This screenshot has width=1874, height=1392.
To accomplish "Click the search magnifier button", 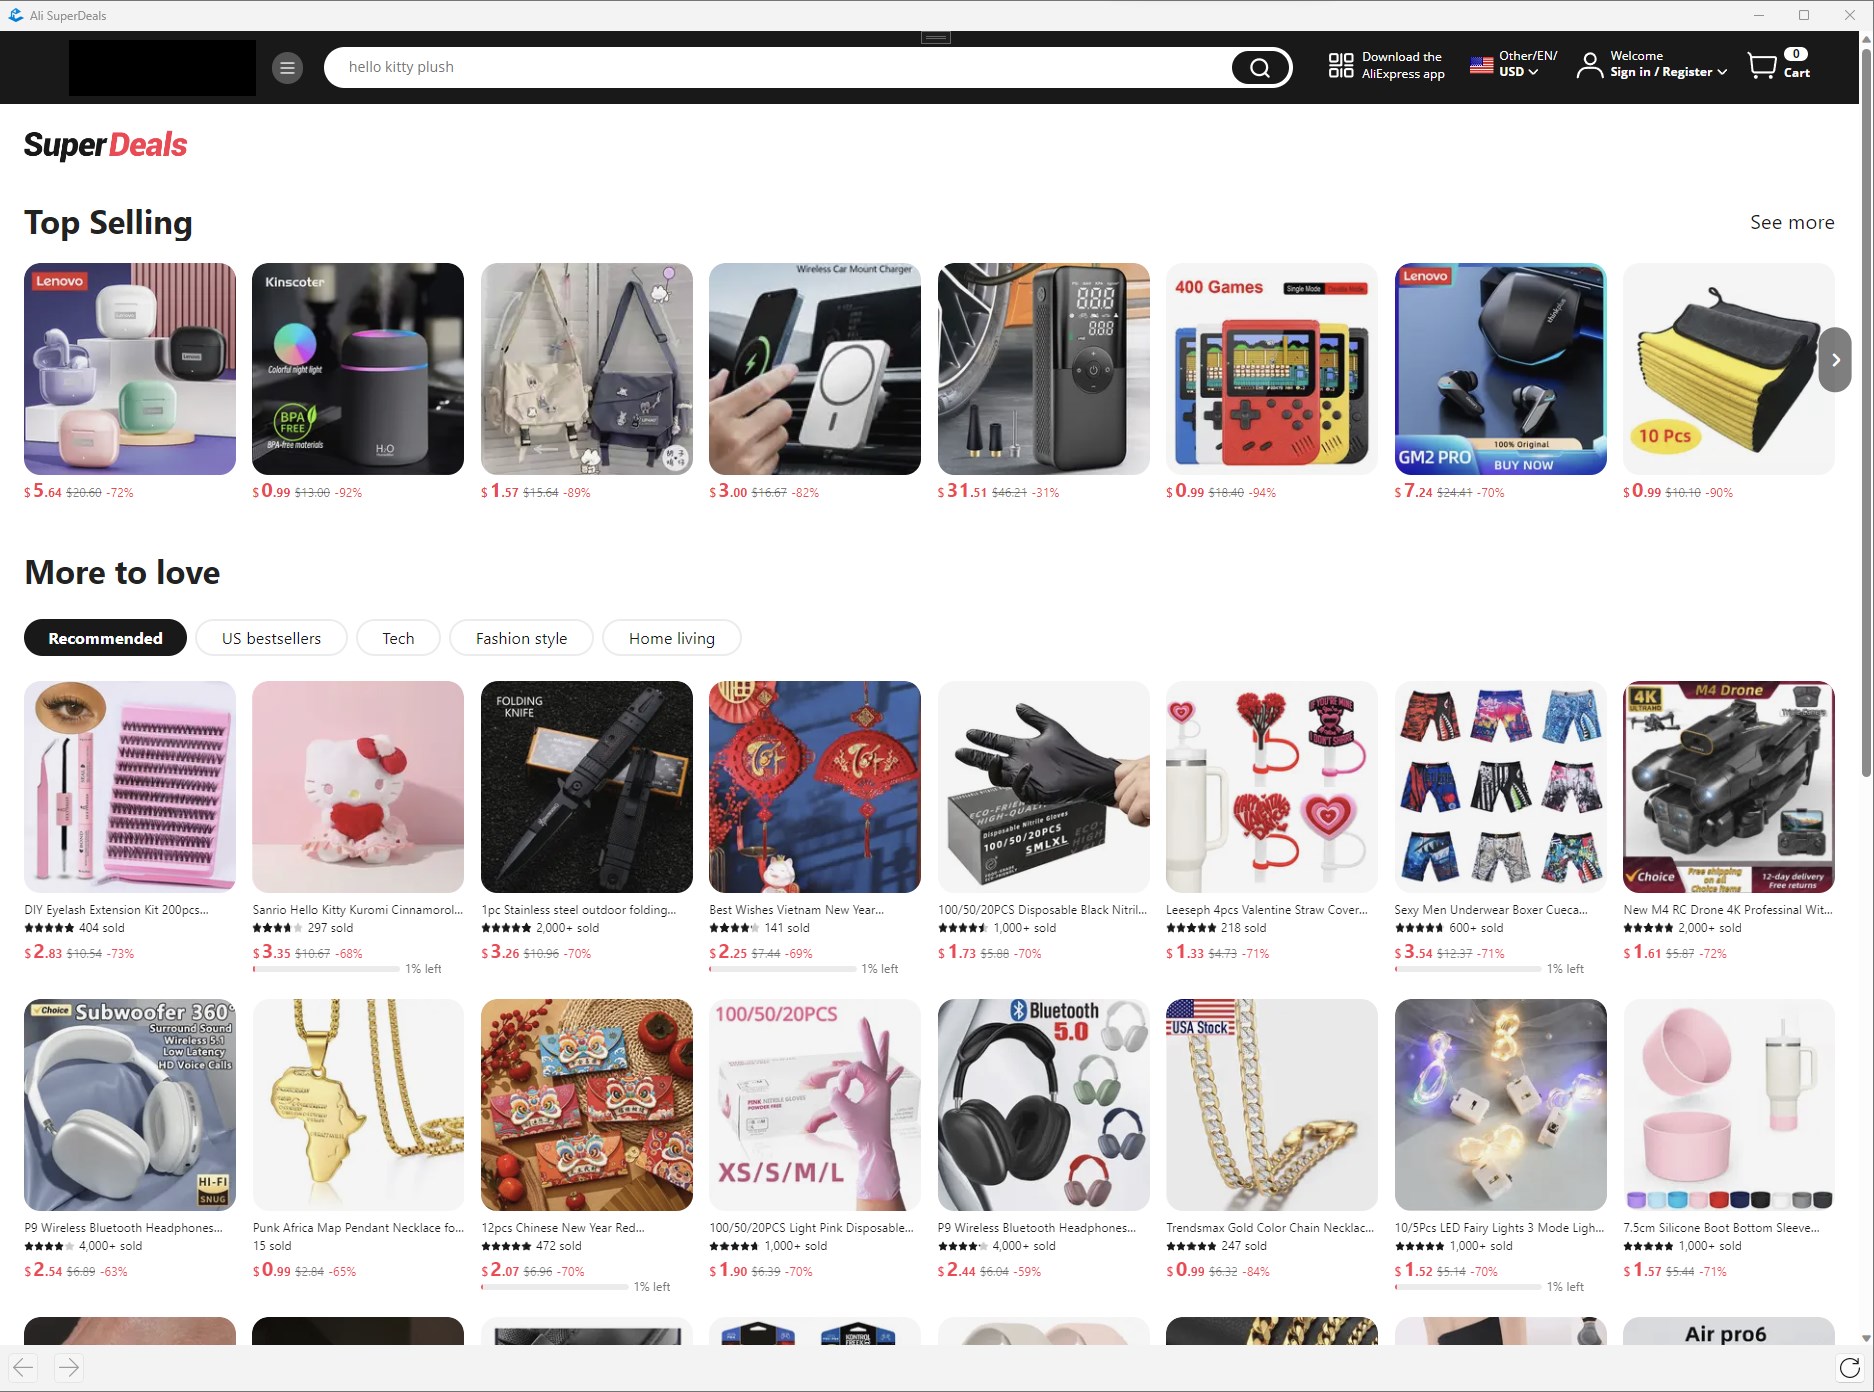I will (1260, 68).
